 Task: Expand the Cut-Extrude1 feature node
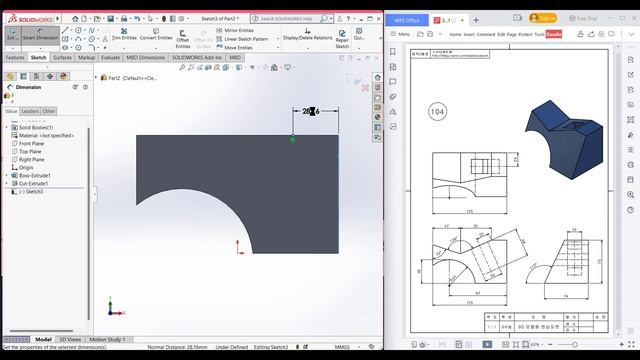(7, 184)
